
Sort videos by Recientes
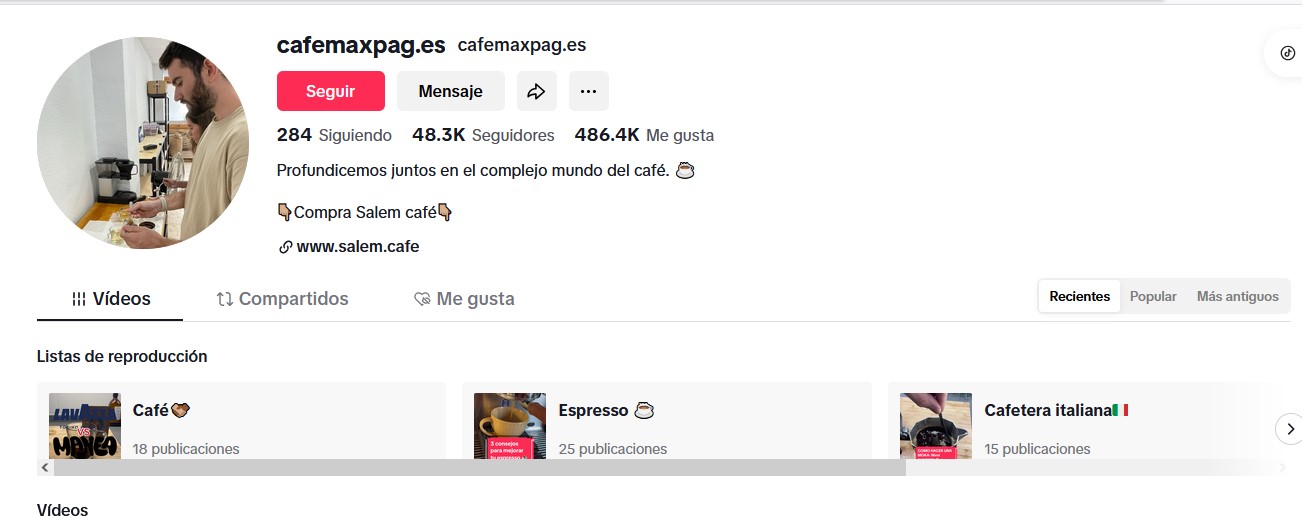tap(1079, 296)
